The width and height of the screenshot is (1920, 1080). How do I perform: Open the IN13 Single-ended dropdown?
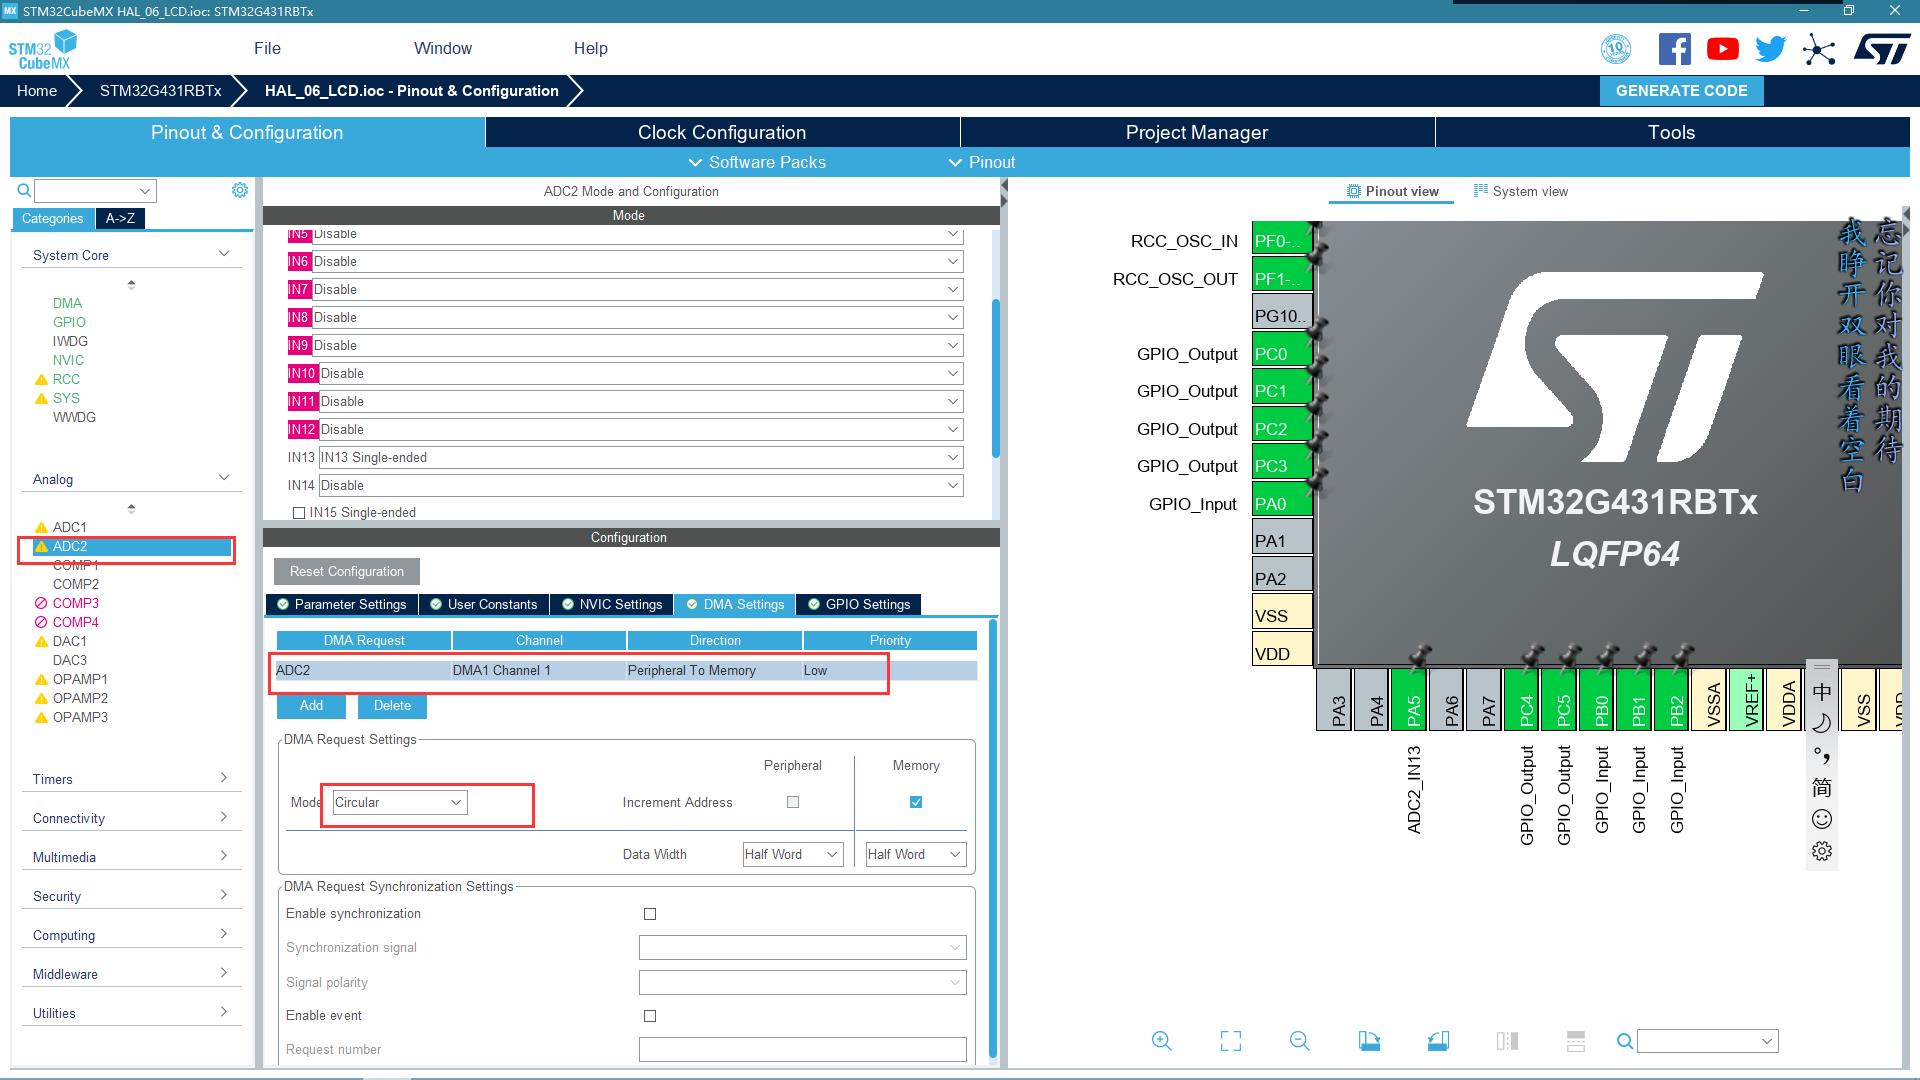point(641,457)
